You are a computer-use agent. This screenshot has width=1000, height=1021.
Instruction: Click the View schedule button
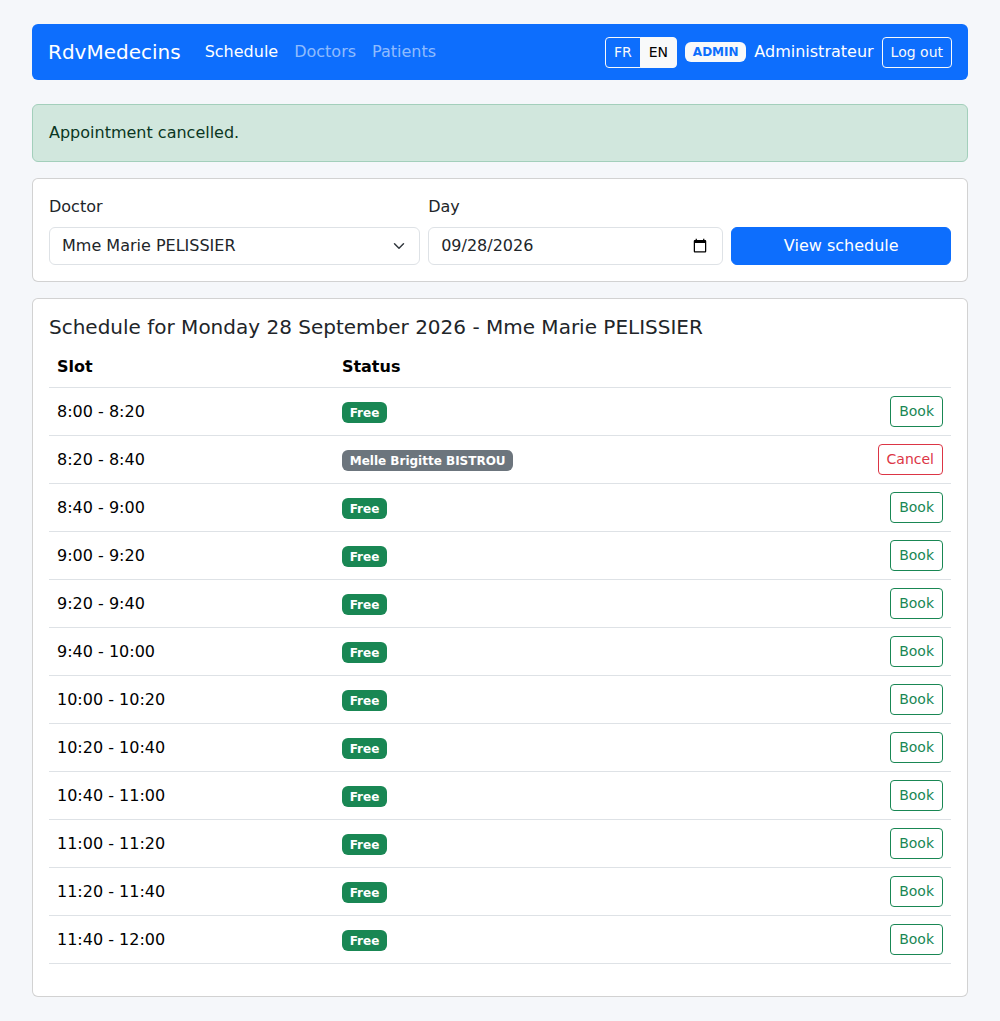840,246
